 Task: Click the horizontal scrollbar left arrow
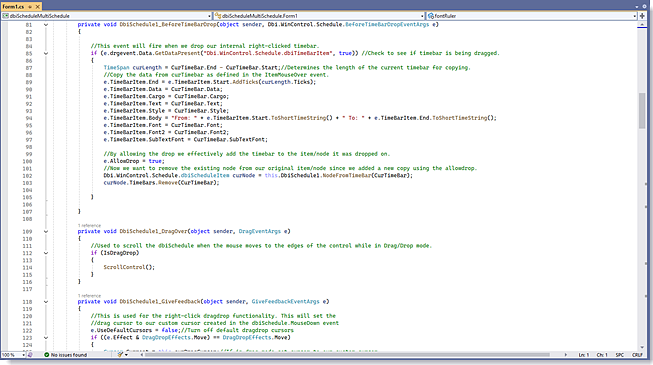(x=142, y=355)
